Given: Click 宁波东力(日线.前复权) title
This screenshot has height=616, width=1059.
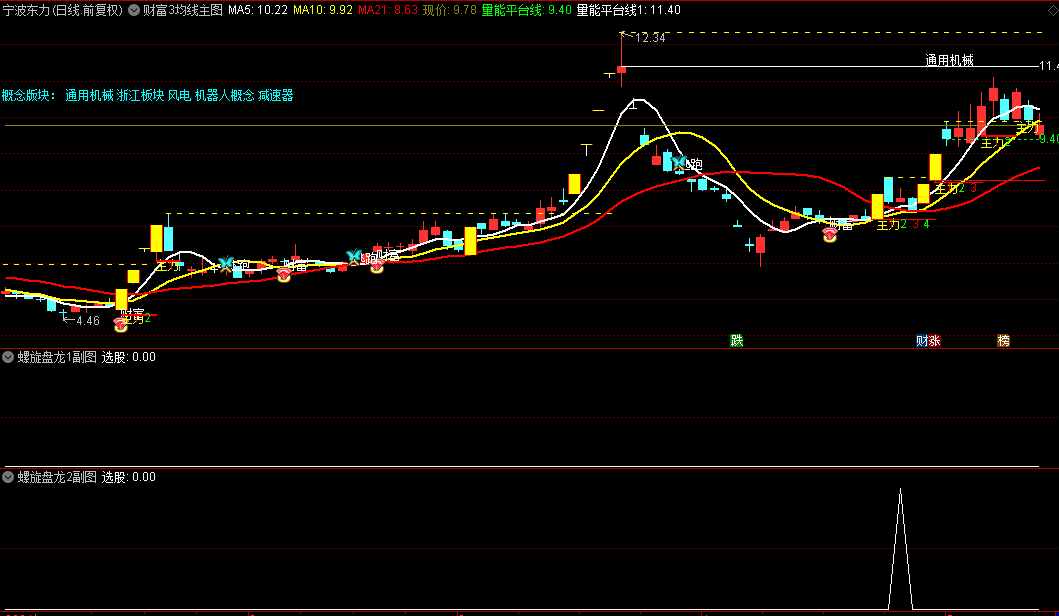Looking at the screenshot, I should point(63,10).
